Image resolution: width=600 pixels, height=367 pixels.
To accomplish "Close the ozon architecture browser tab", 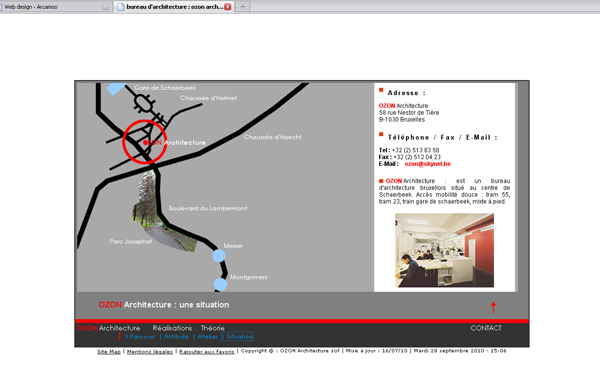I will (x=228, y=7).
